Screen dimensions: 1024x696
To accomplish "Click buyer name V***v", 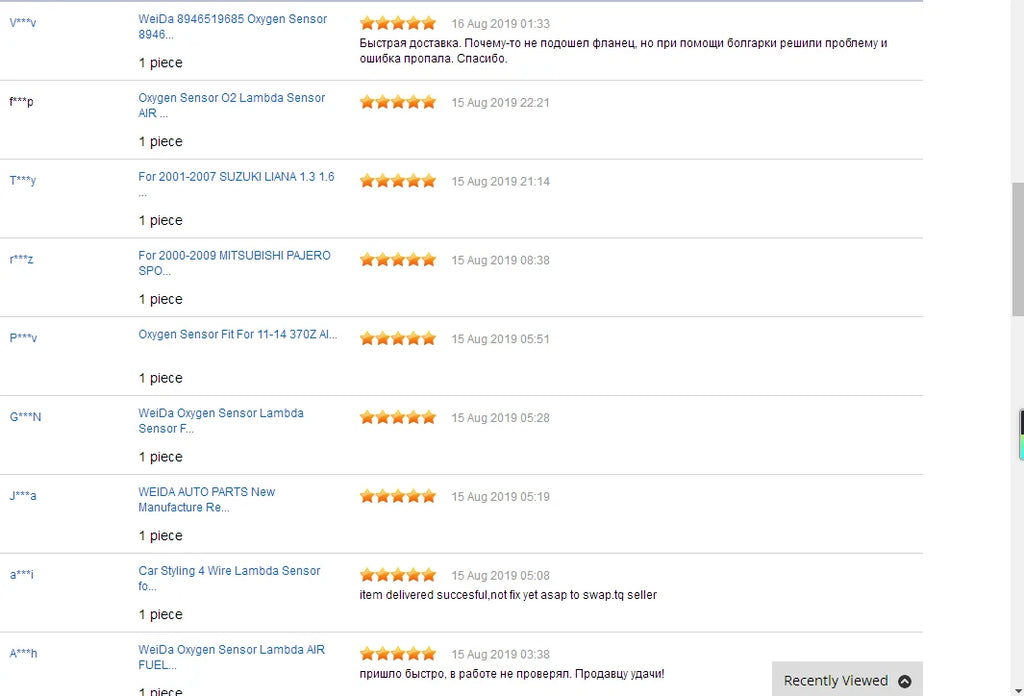I will coord(23,22).
